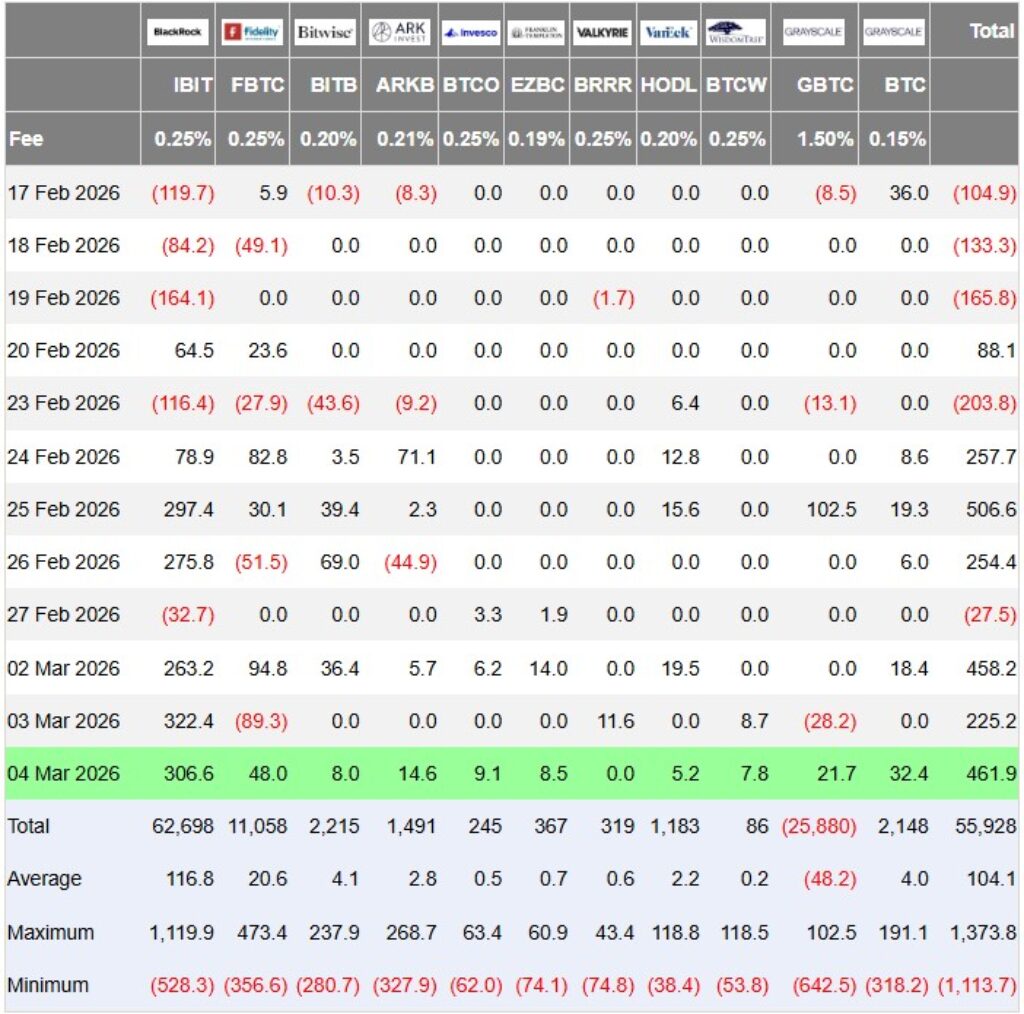Screen dimensions: 1024x1014
Task: Click the Franklin Templeton logo
Action: (x=536, y=32)
